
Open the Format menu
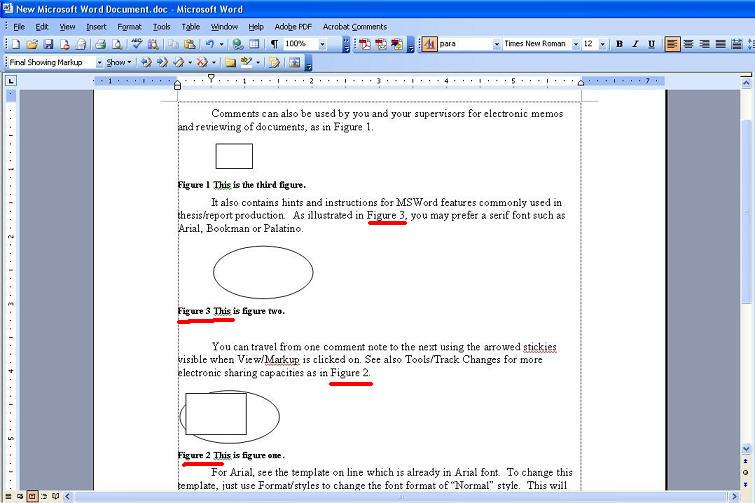(129, 26)
